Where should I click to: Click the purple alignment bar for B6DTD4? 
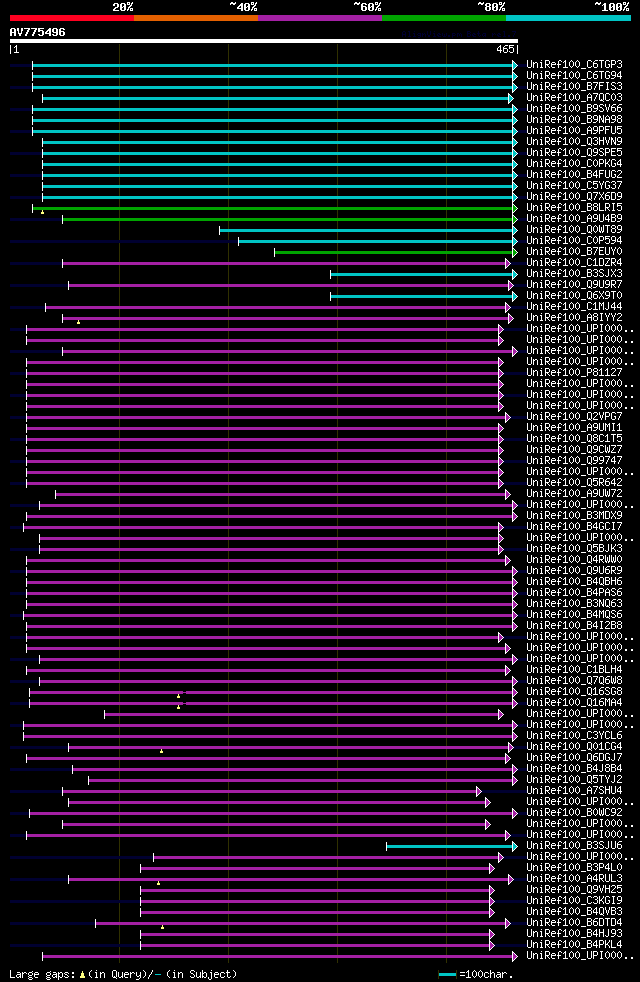pyautogui.click(x=303, y=924)
